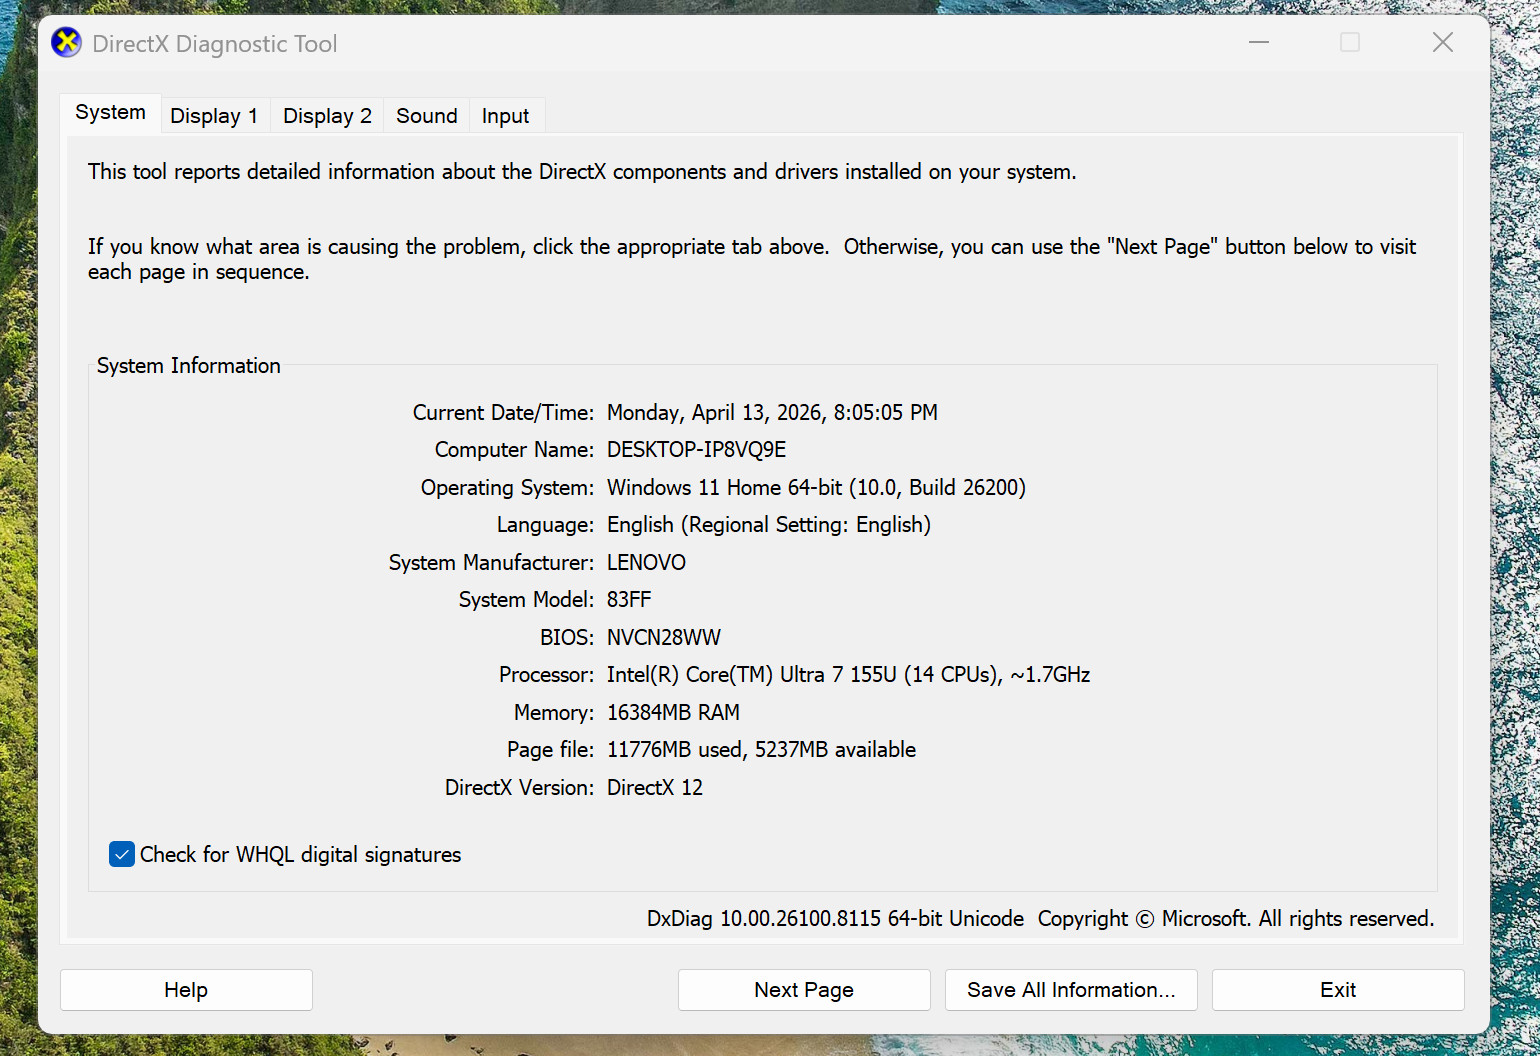Click manufacturer value LENOVO
The image size is (1540, 1056).
[646, 563]
